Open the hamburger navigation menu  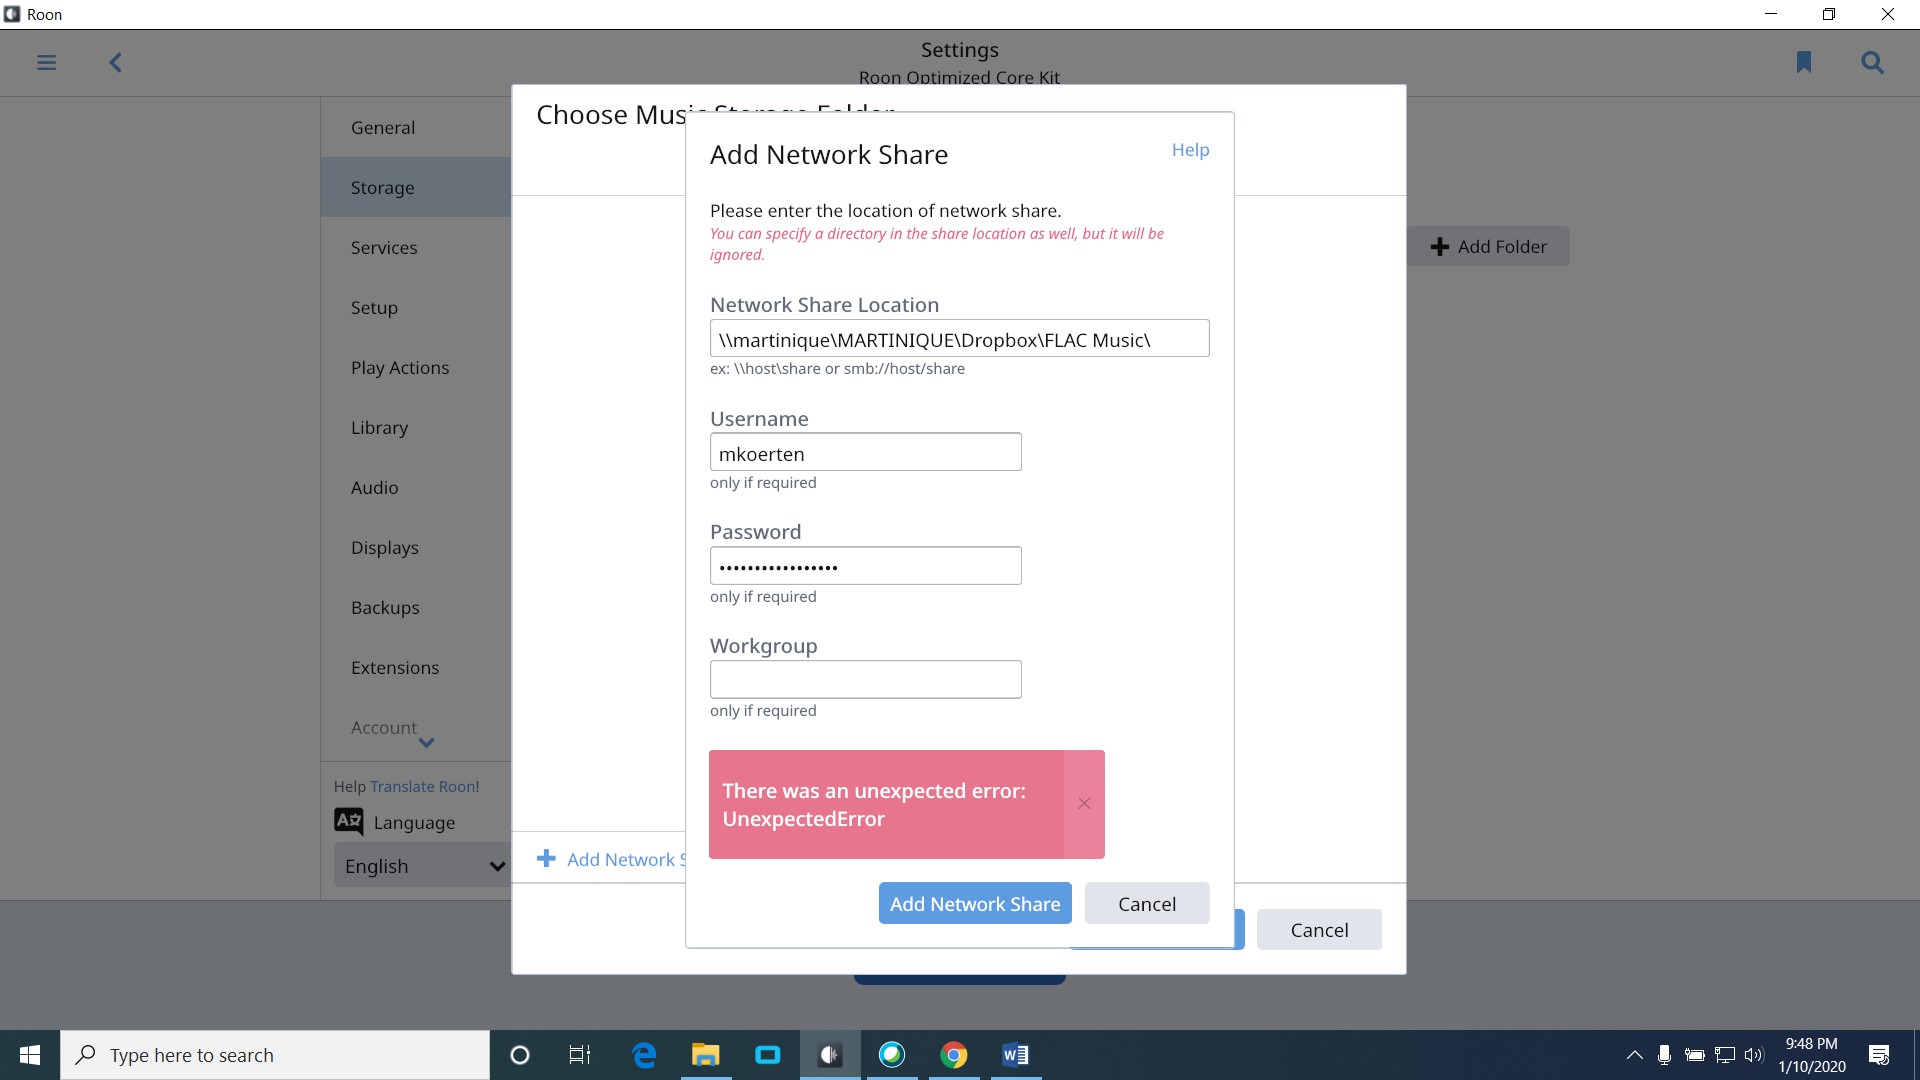pos(46,62)
